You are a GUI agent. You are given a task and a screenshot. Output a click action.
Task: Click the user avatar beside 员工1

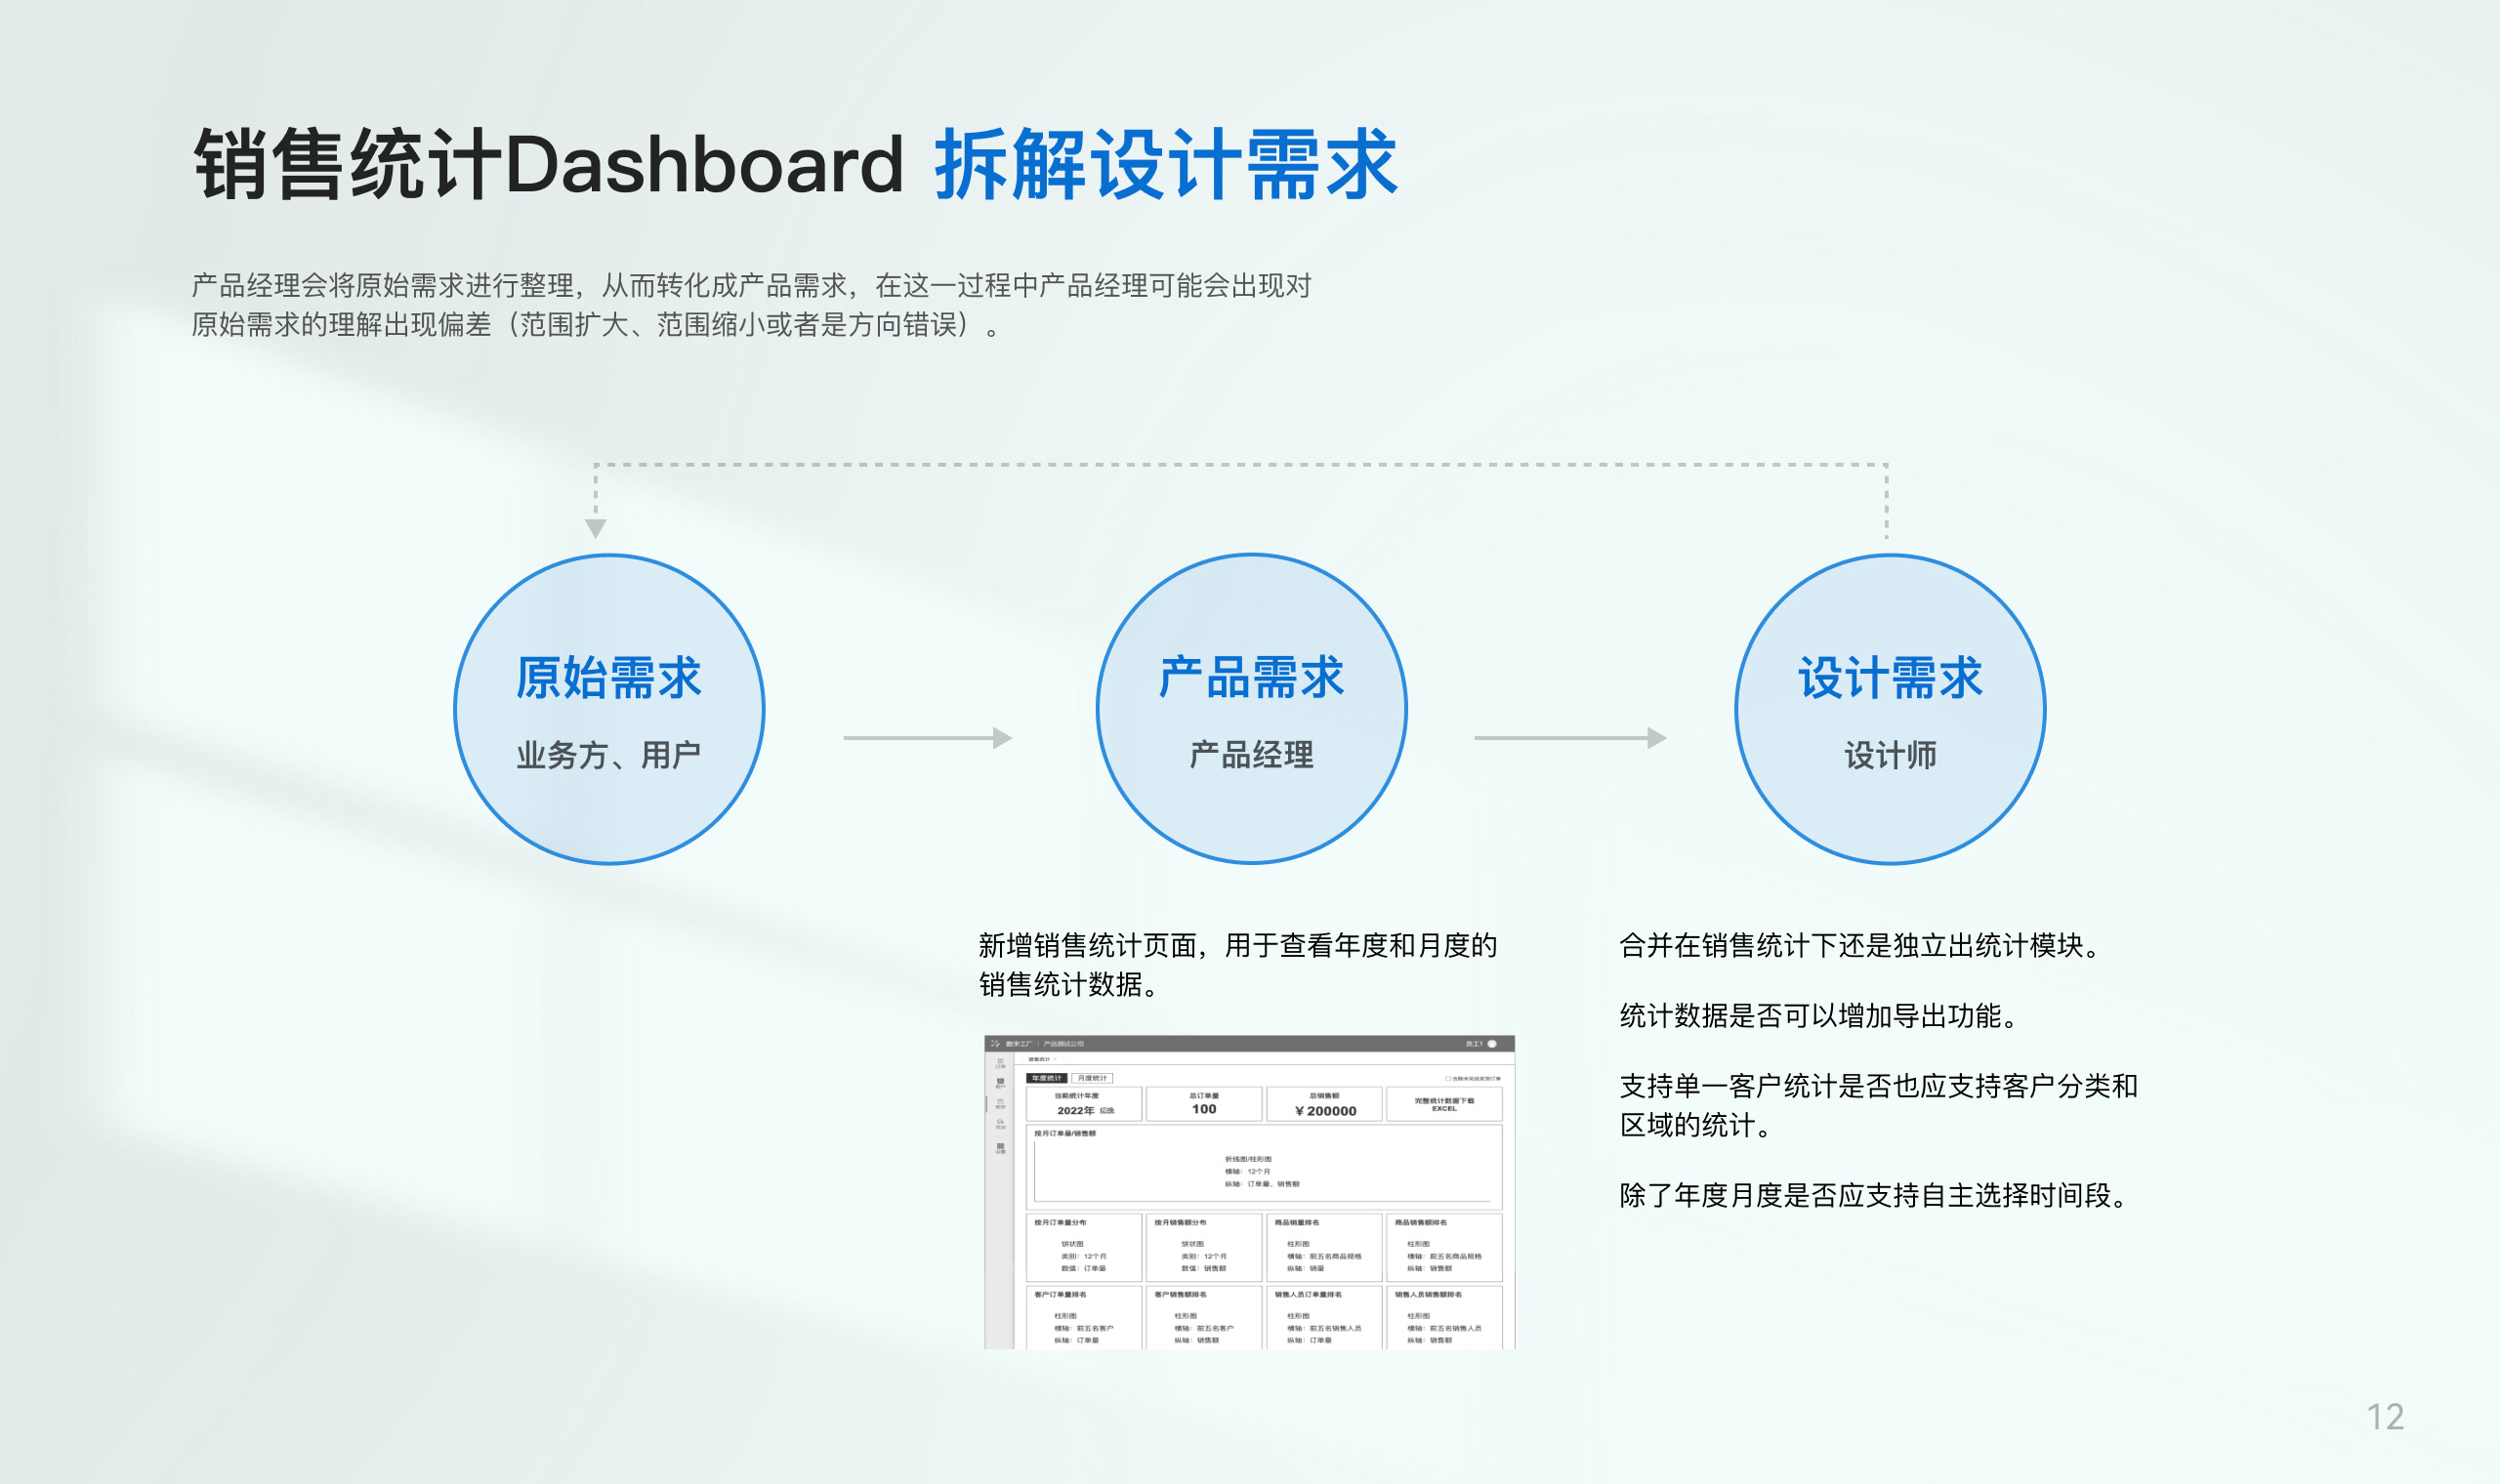coord(1492,1044)
